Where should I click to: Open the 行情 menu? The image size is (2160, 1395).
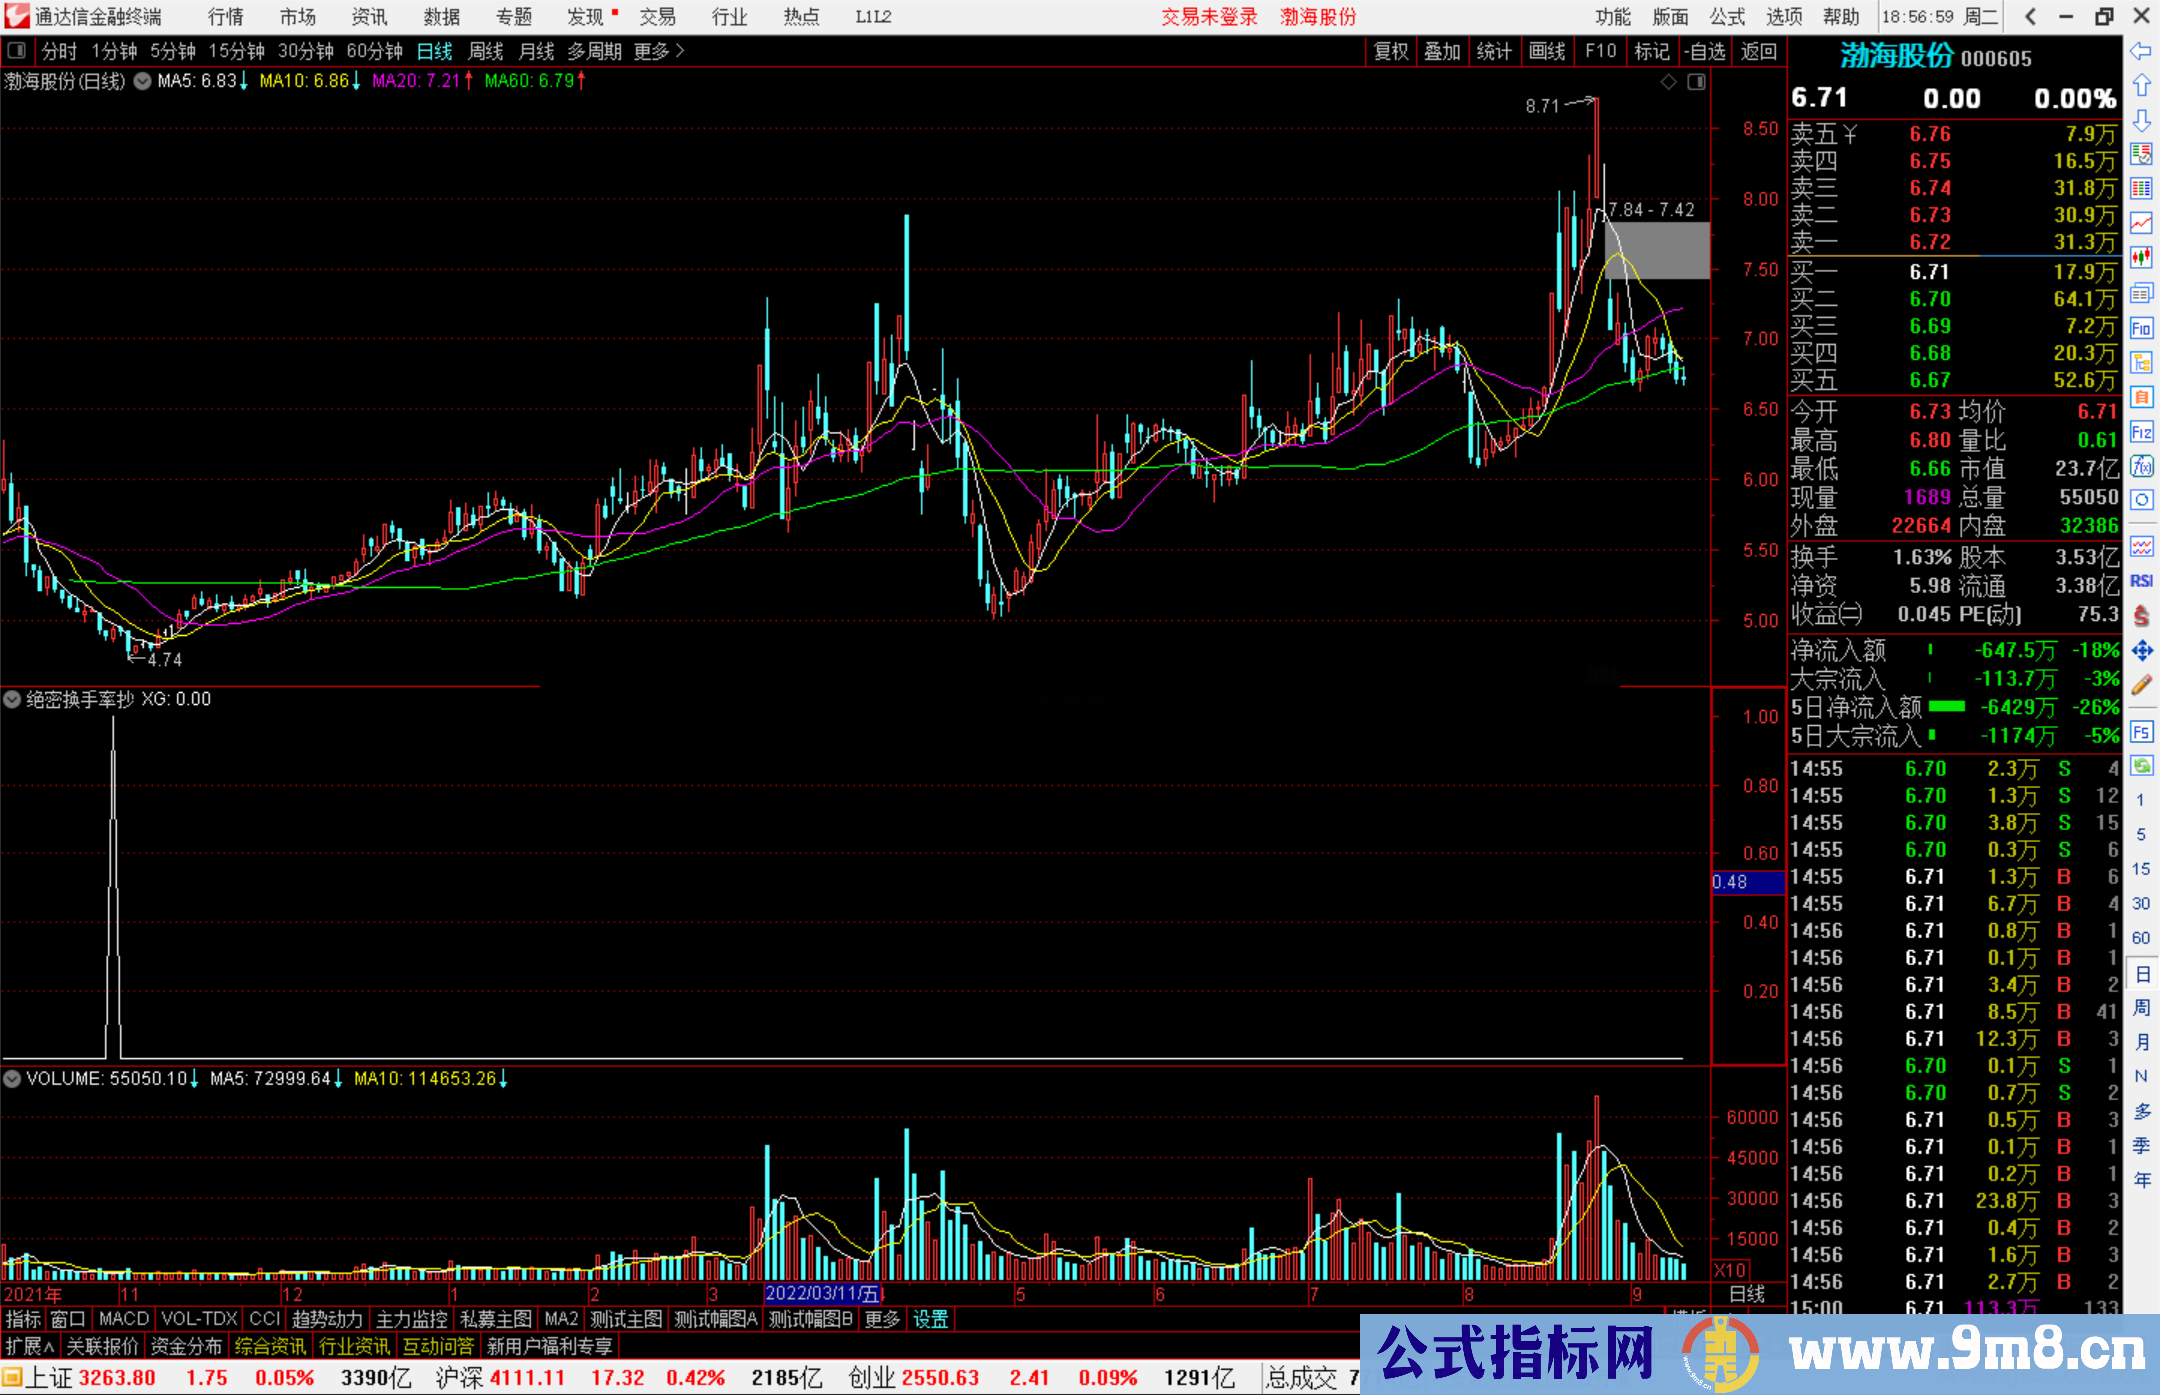click(x=226, y=17)
